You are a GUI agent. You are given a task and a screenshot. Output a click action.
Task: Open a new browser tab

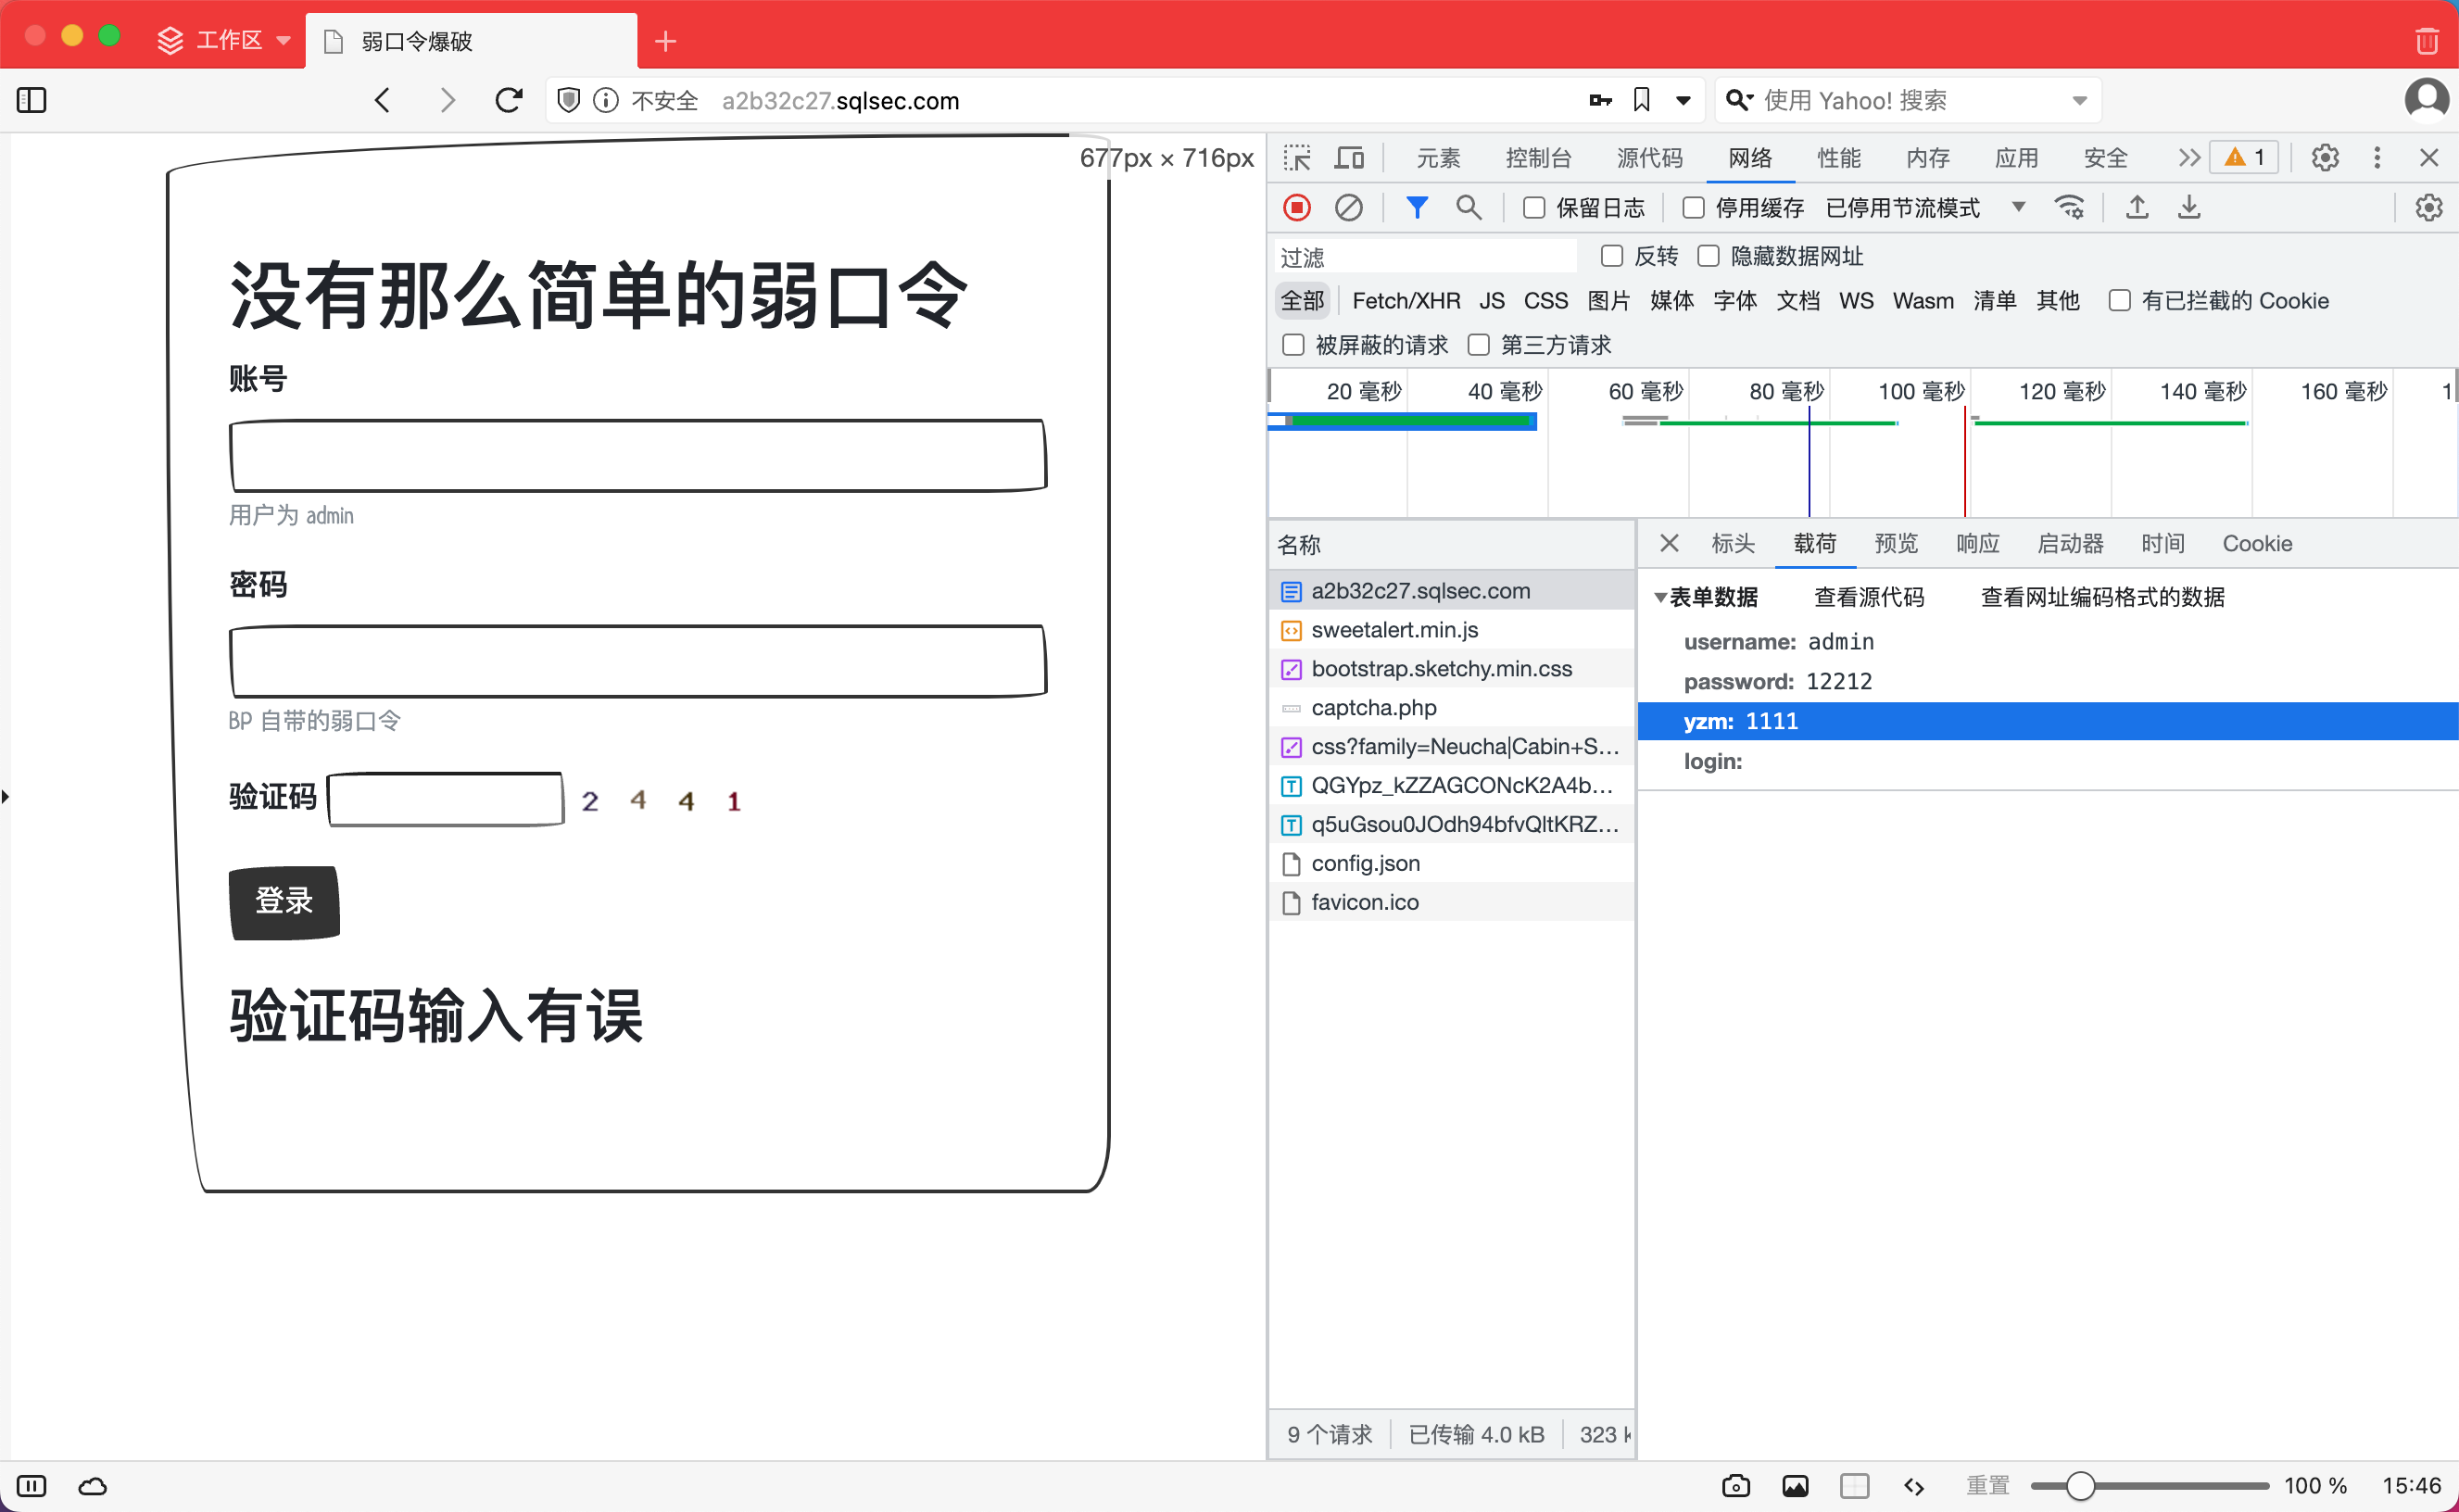[x=665, y=41]
